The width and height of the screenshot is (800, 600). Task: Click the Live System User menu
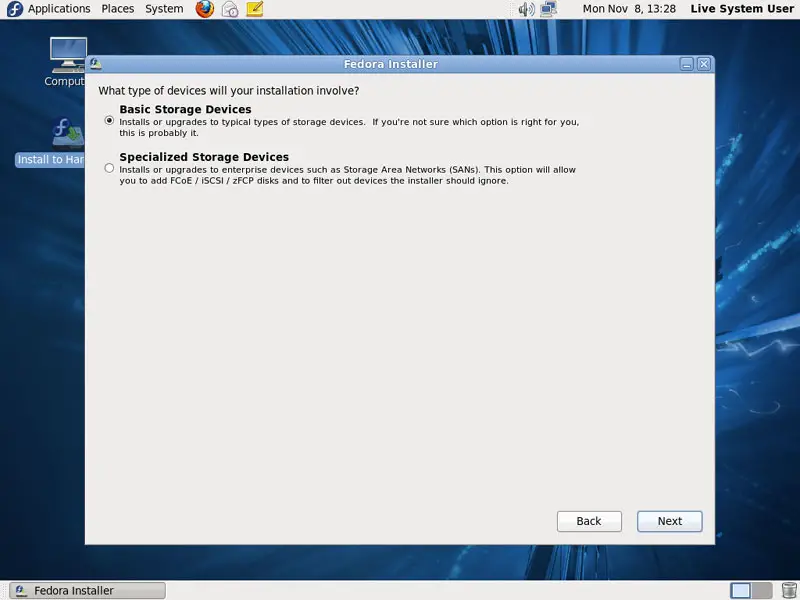coord(742,9)
